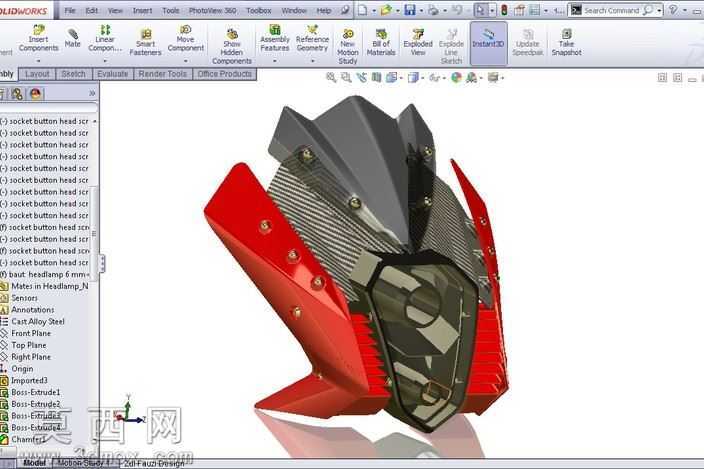Open Search Command dropdown arrow
704x469 pixels.
pos(659,10)
